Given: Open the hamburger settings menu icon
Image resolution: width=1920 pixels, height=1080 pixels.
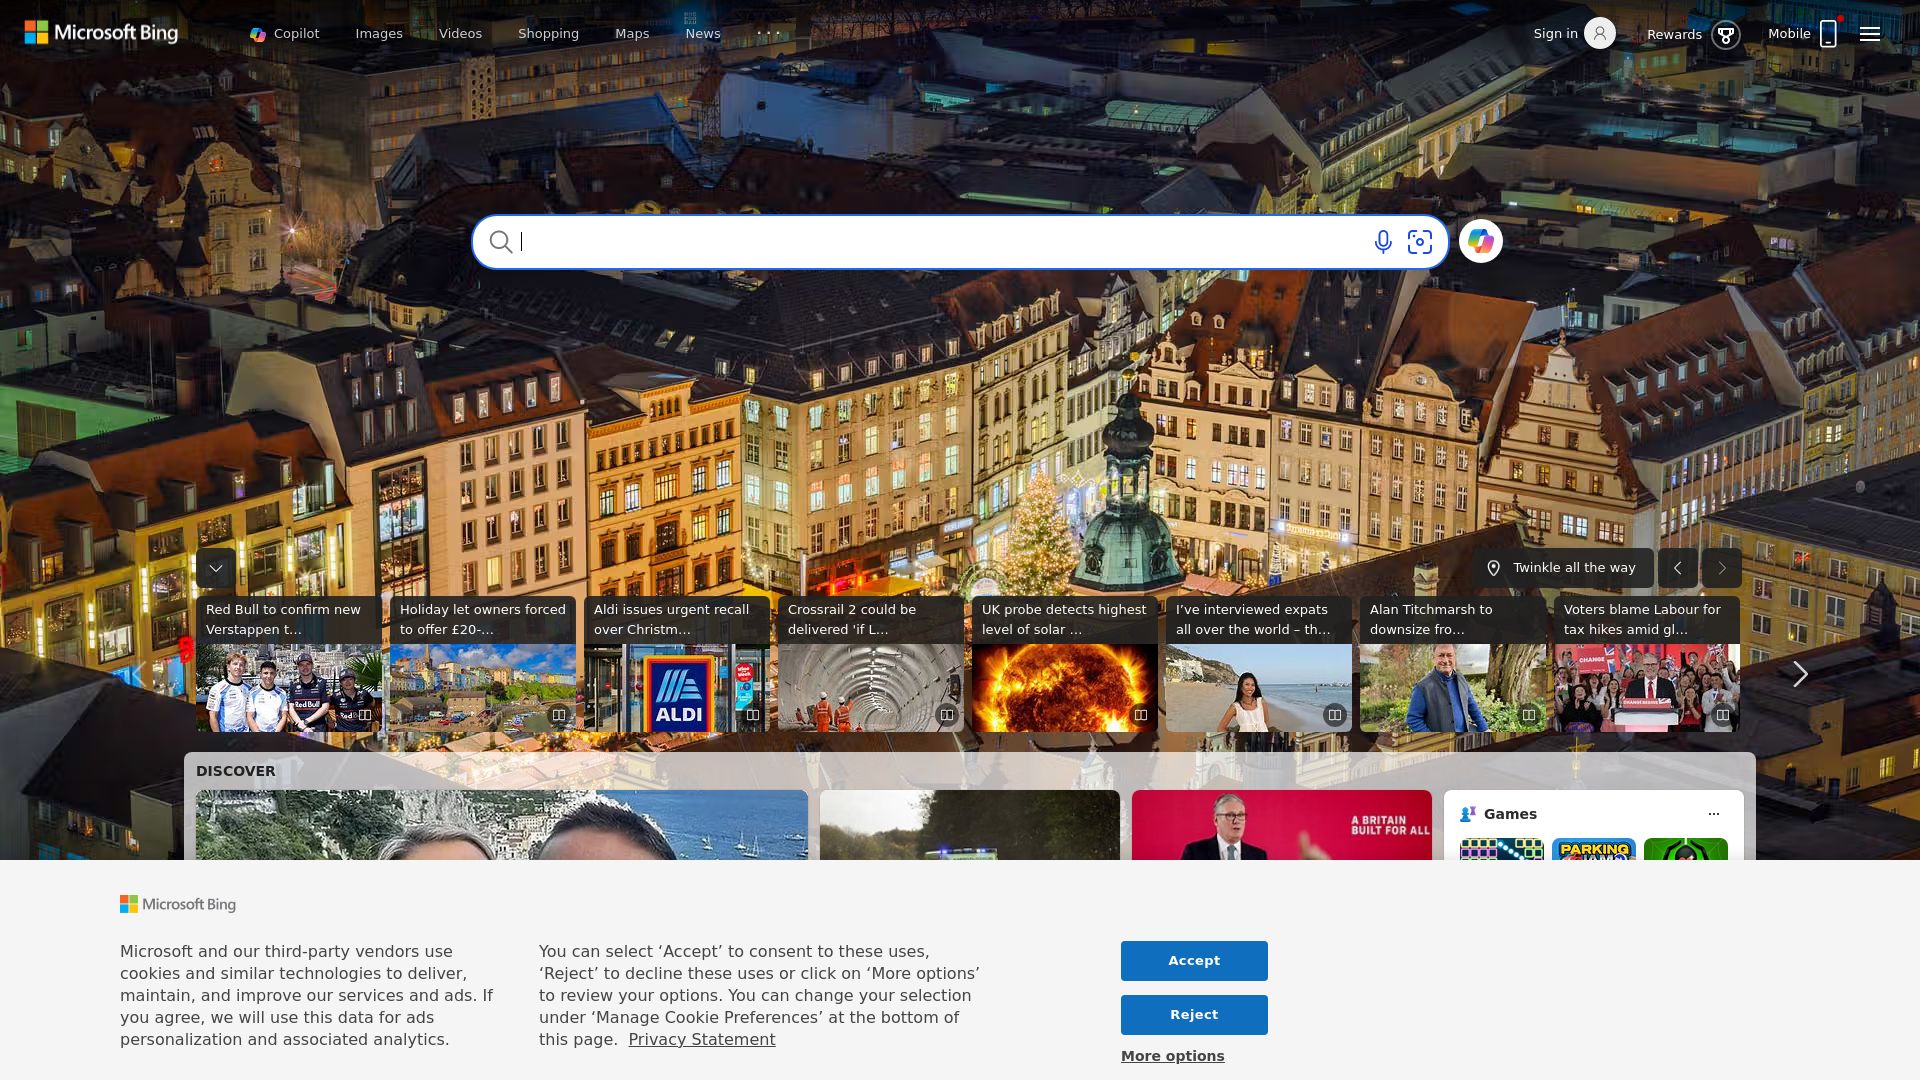Looking at the screenshot, I should click(1869, 33).
